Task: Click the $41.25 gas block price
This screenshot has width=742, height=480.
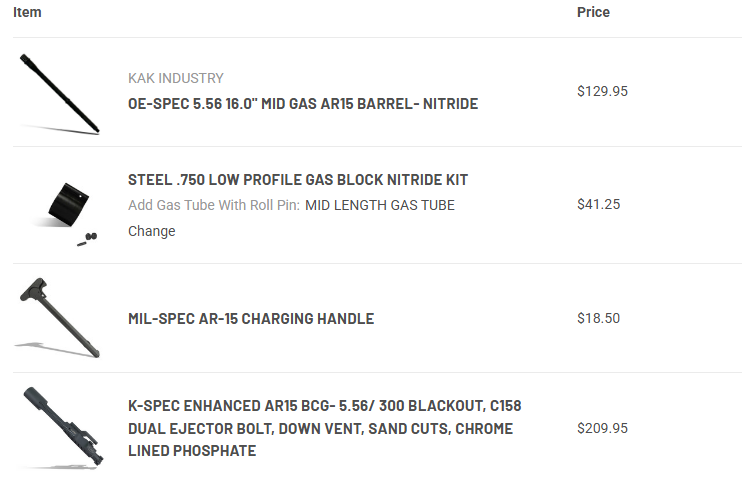Action: (x=598, y=204)
